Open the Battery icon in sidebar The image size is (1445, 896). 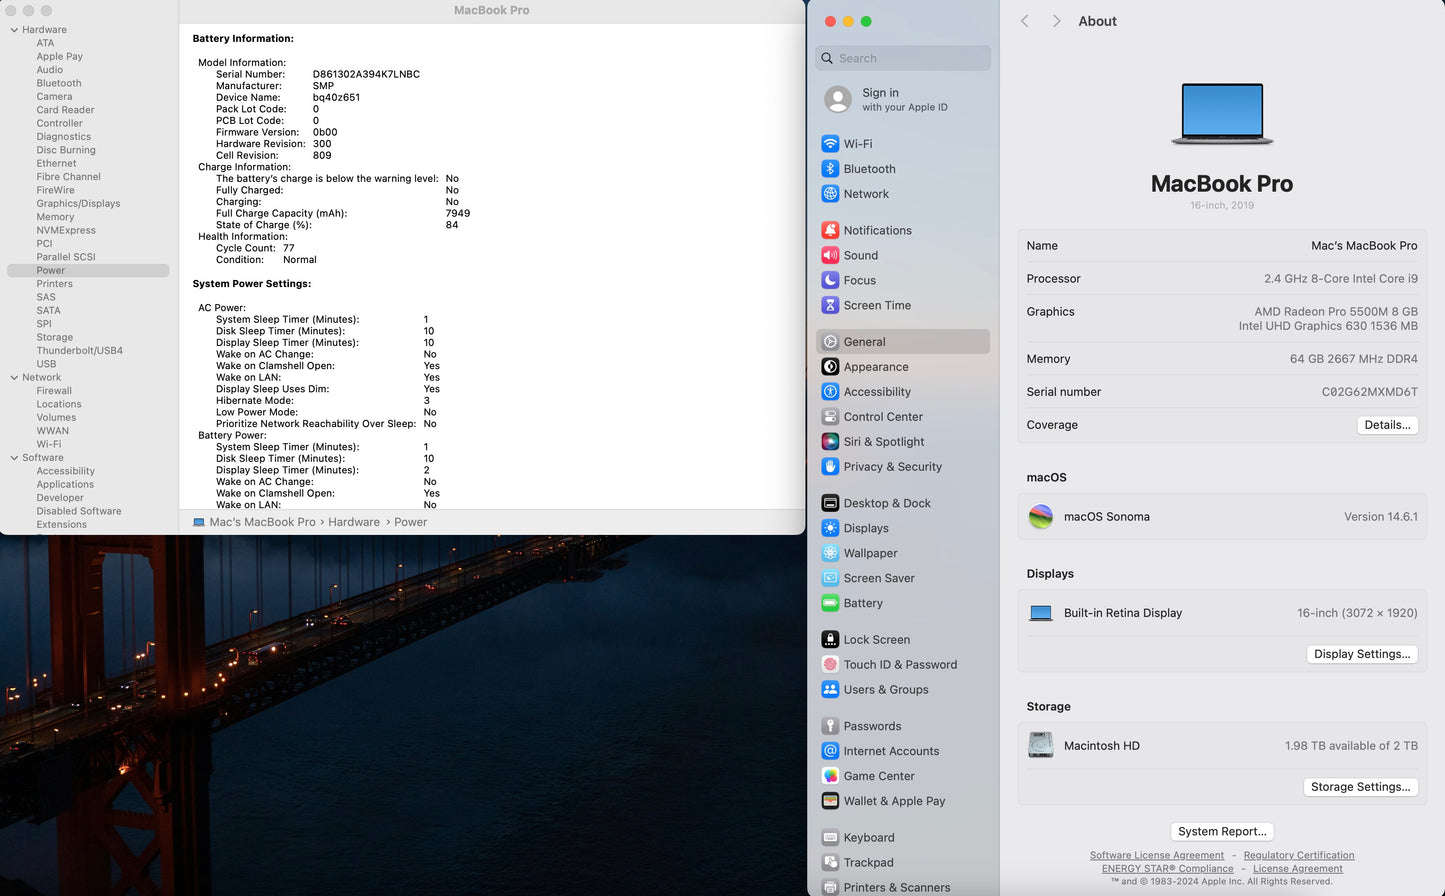coord(830,604)
